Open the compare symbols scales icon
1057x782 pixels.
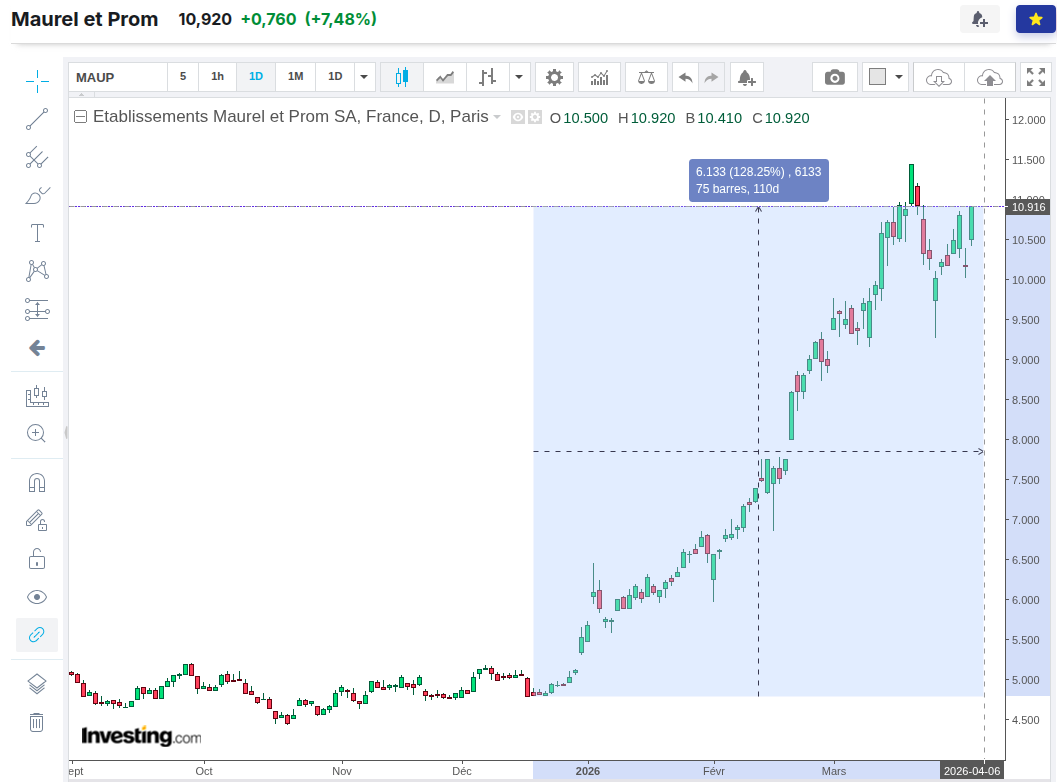pos(646,78)
